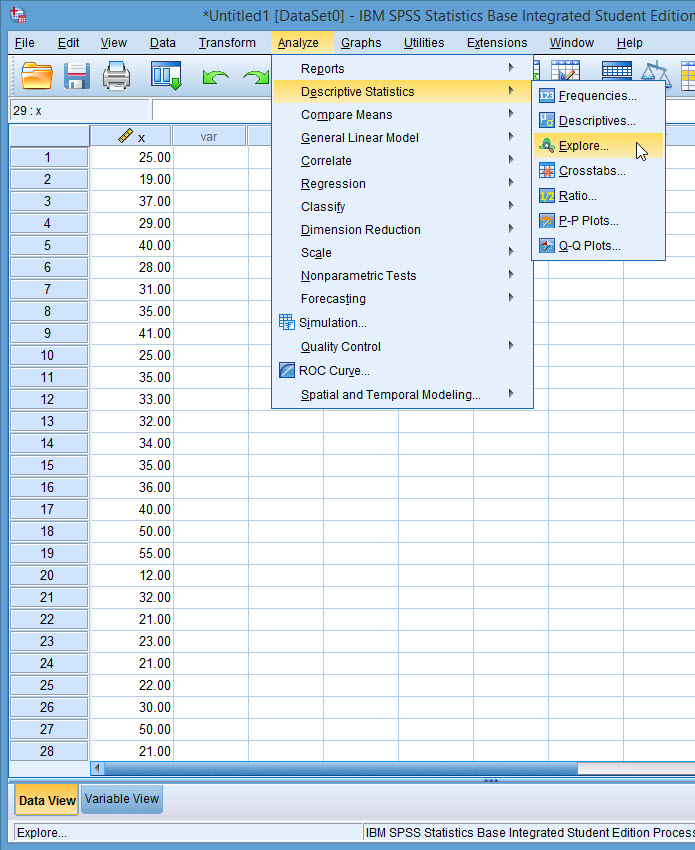Click the ROC Curve icon

pyautogui.click(x=286, y=370)
